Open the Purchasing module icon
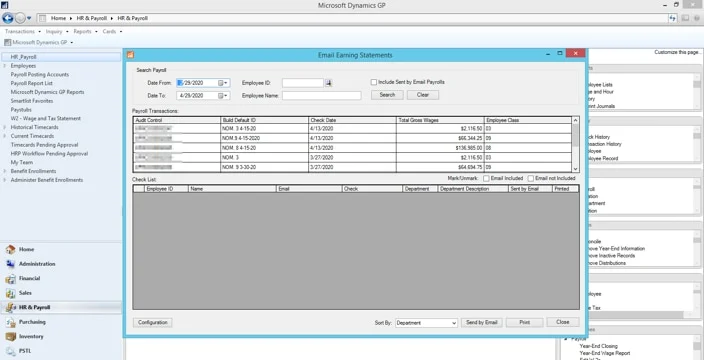 tap(11, 322)
